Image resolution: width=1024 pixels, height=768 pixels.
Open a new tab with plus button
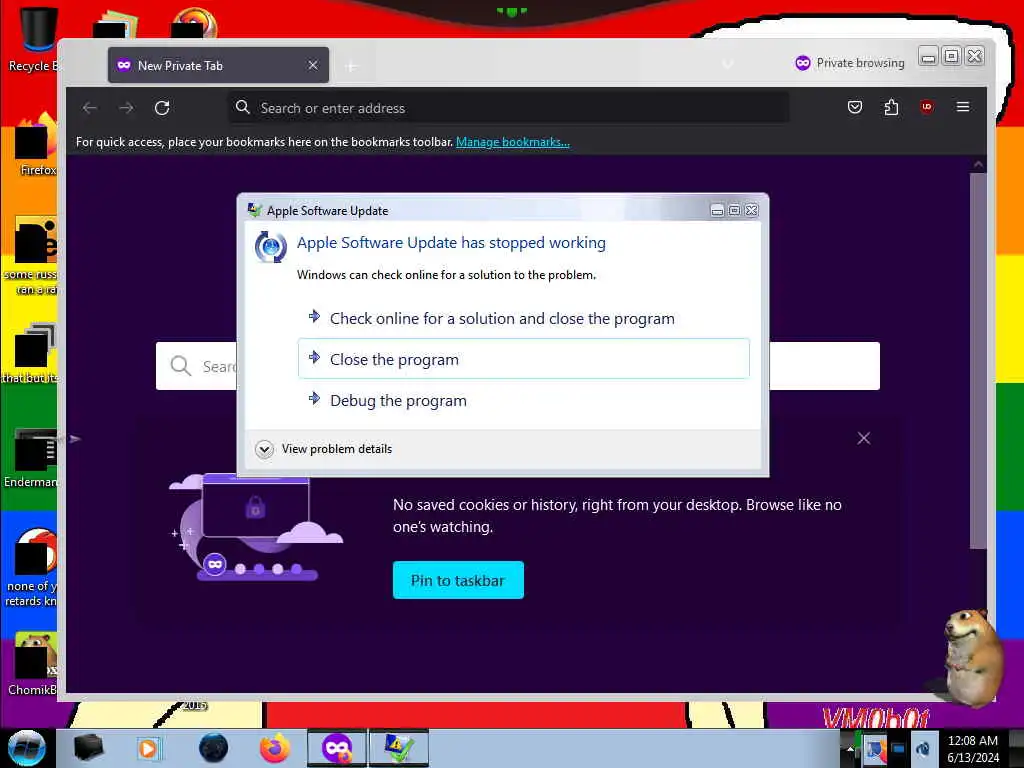(x=351, y=66)
